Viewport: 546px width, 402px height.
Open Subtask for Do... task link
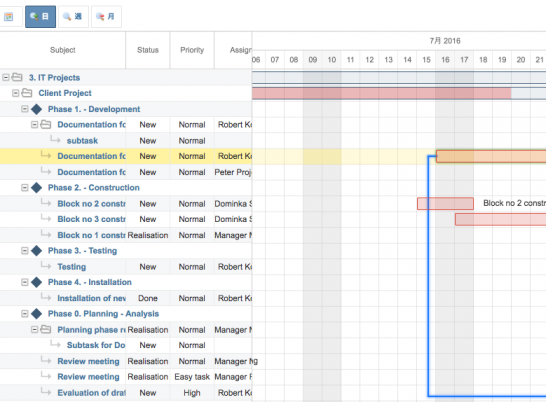pos(96,345)
